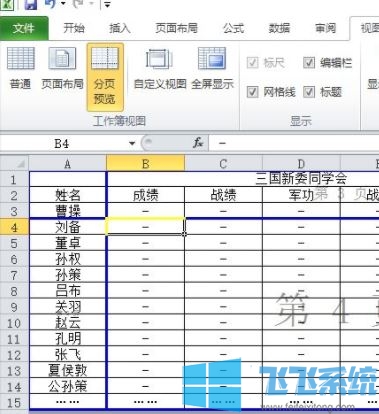Switch to the 页面布局 ribbon tab

[x=176, y=28]
